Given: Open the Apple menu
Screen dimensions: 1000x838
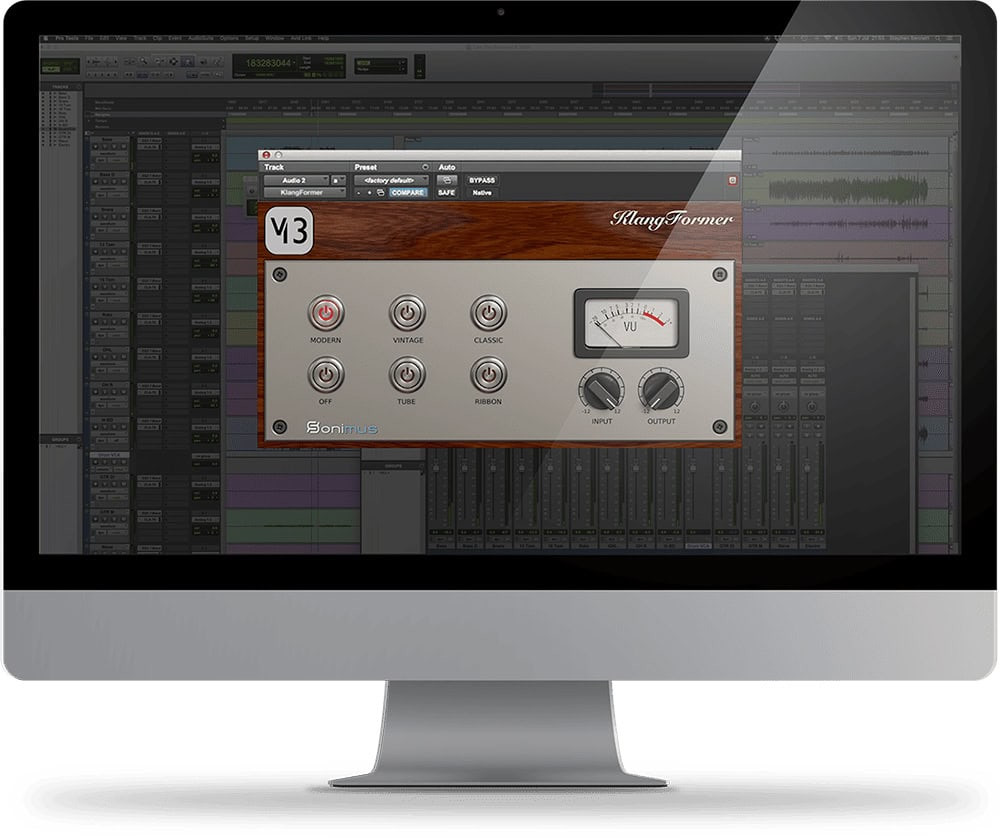Looking at the screenshot, I should pos(45,38).
